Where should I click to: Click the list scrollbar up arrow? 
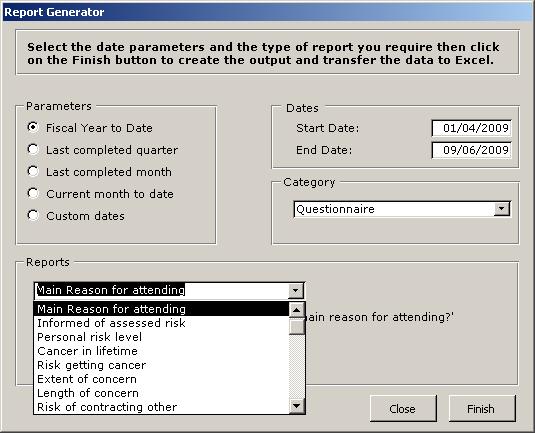[x=297, y=310]
